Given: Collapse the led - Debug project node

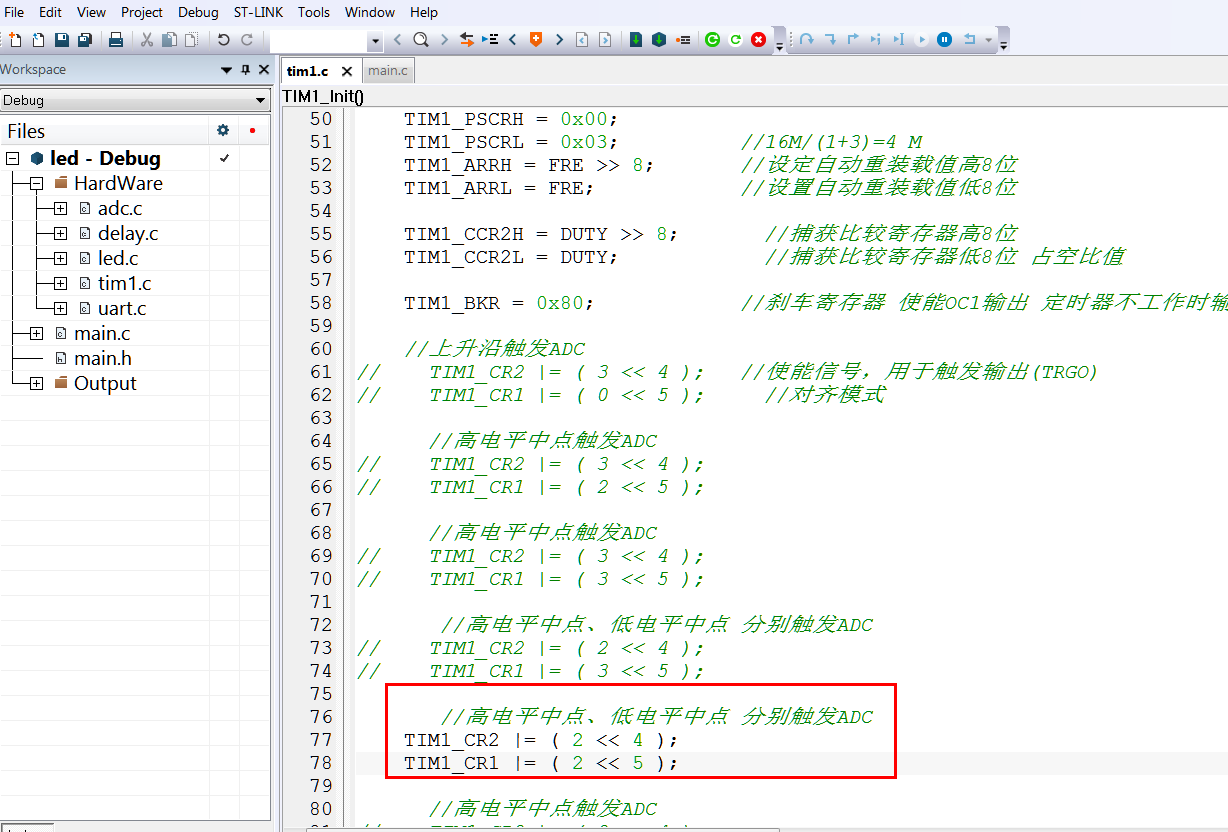Looking at the screenshot, I should [13, 159].
